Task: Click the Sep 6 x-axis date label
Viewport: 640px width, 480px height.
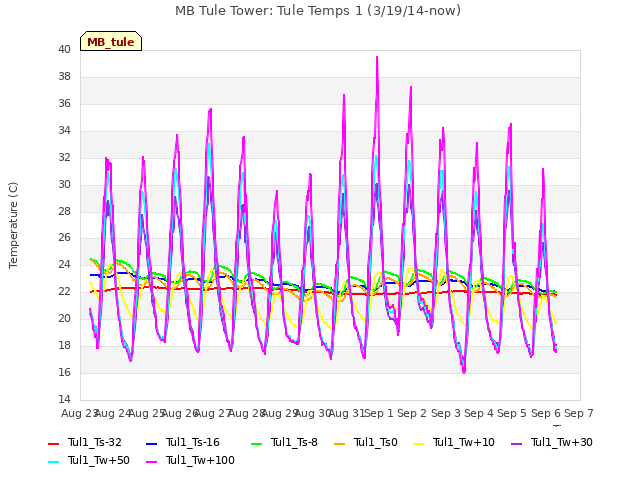Action: 546,413
